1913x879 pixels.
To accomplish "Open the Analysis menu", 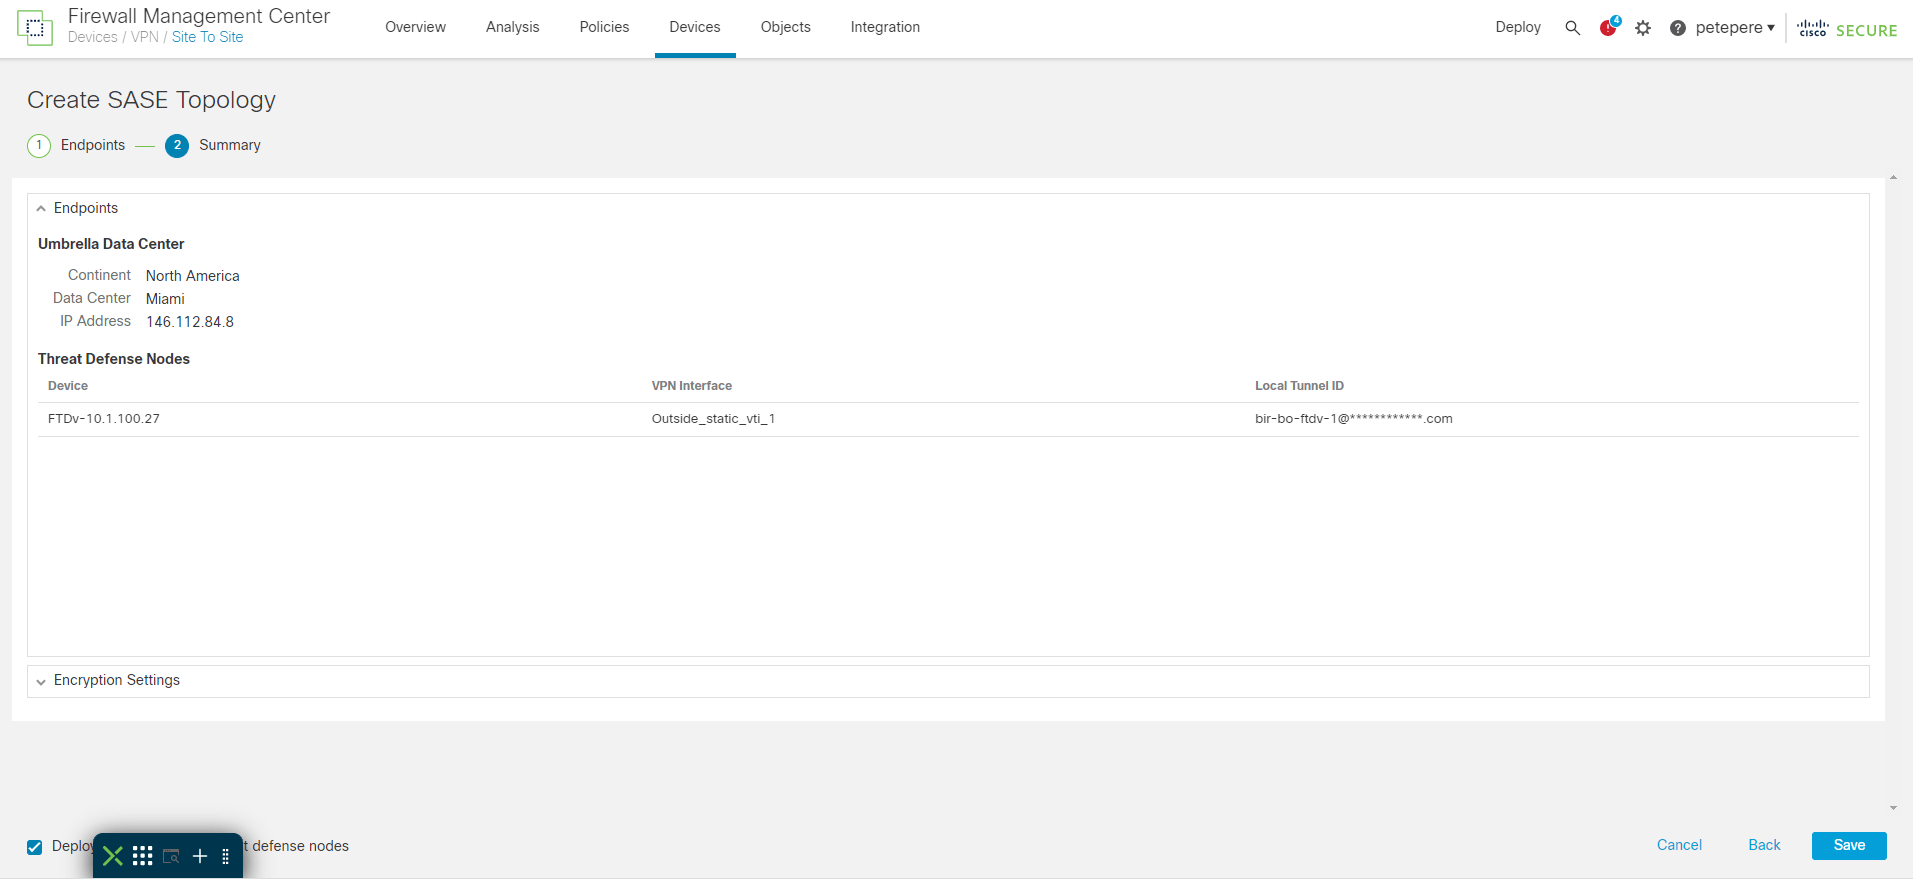I will click(x=513, y=27).
